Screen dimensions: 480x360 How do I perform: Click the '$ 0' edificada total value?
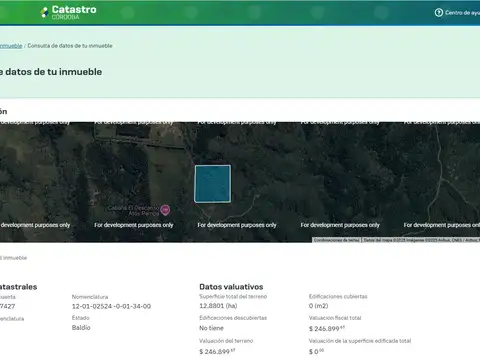316,351
